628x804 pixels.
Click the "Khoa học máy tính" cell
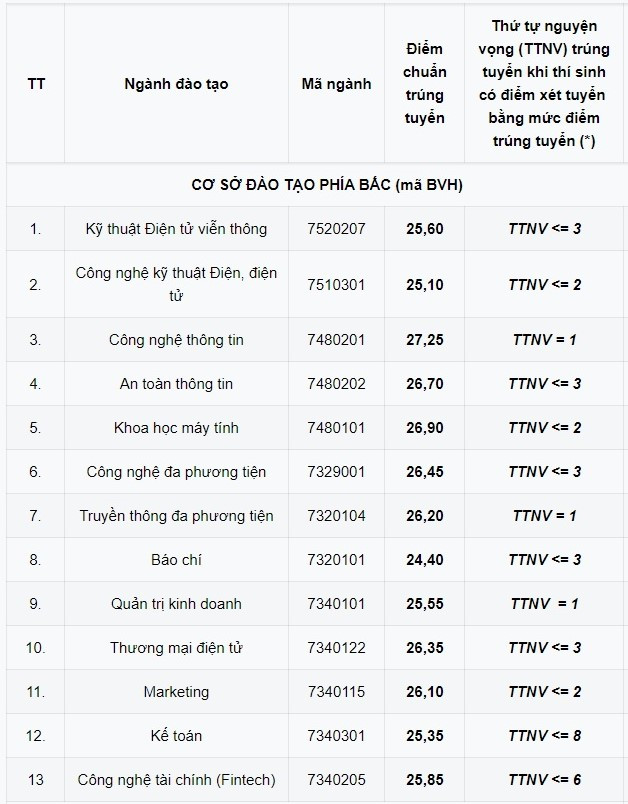coord(176,428)
